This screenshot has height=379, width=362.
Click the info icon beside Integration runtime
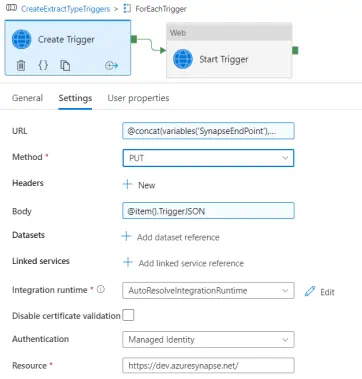pyautogui.click(x=101, y=289)
